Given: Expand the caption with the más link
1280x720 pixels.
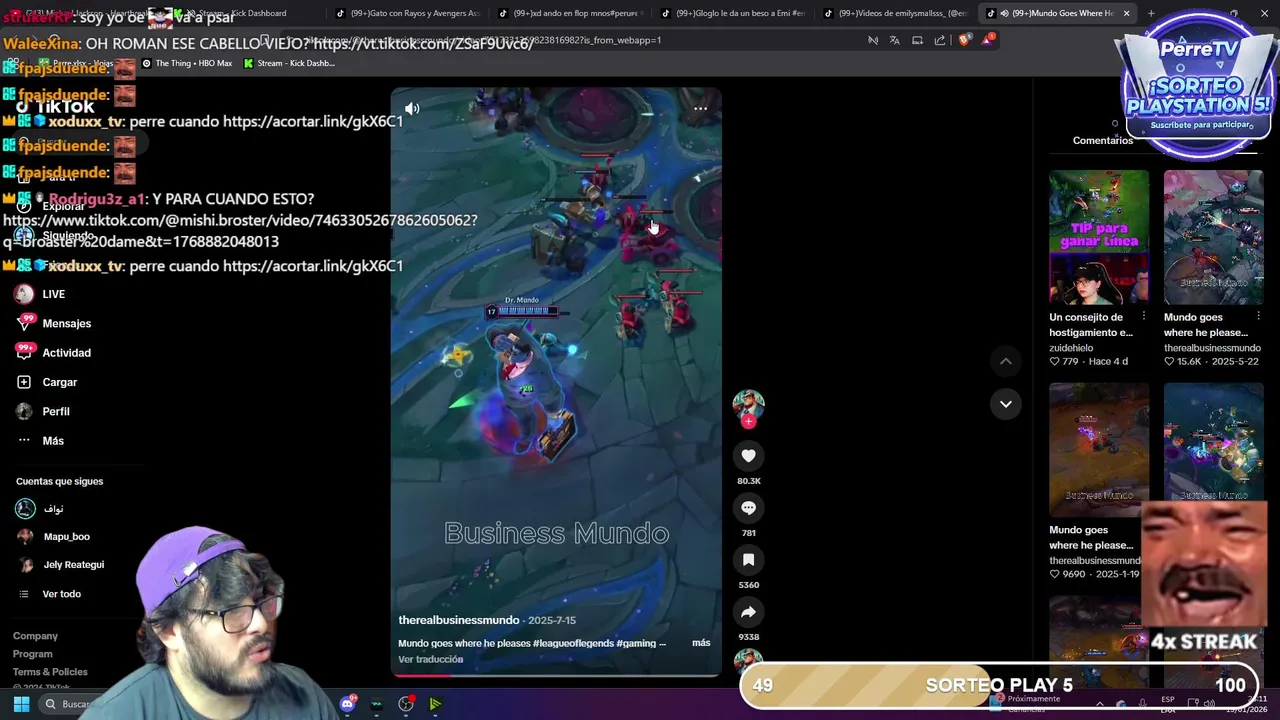Looking at the screenshot, I should coord(701,643).
